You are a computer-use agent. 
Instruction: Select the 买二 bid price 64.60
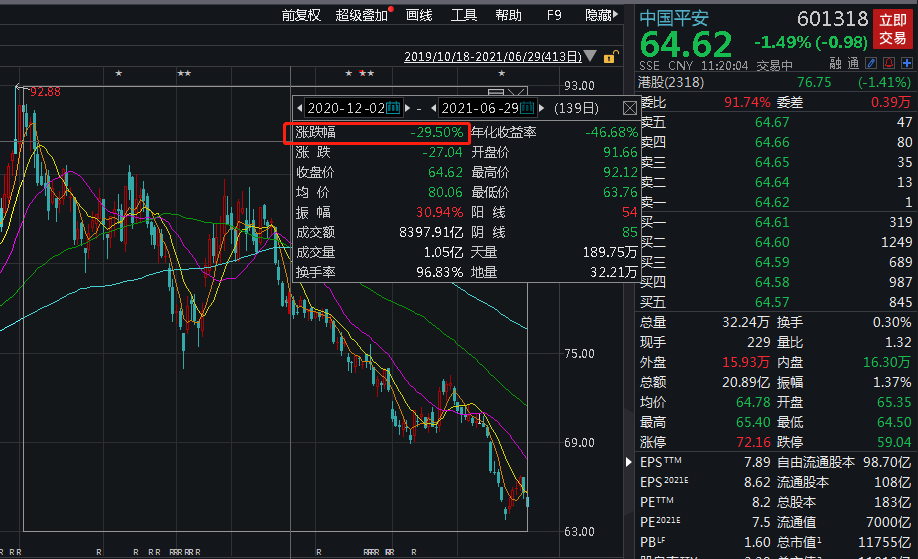(x=772, y=242)
